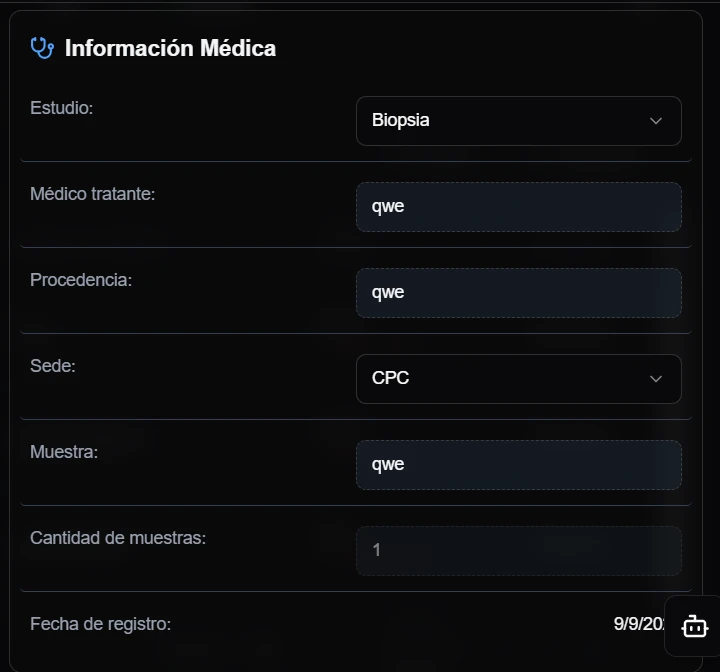The height and width of the screenshot is (672, 720).
Task: Click the chevron arrow in the Sede selector
Action: tap(656, 379)
